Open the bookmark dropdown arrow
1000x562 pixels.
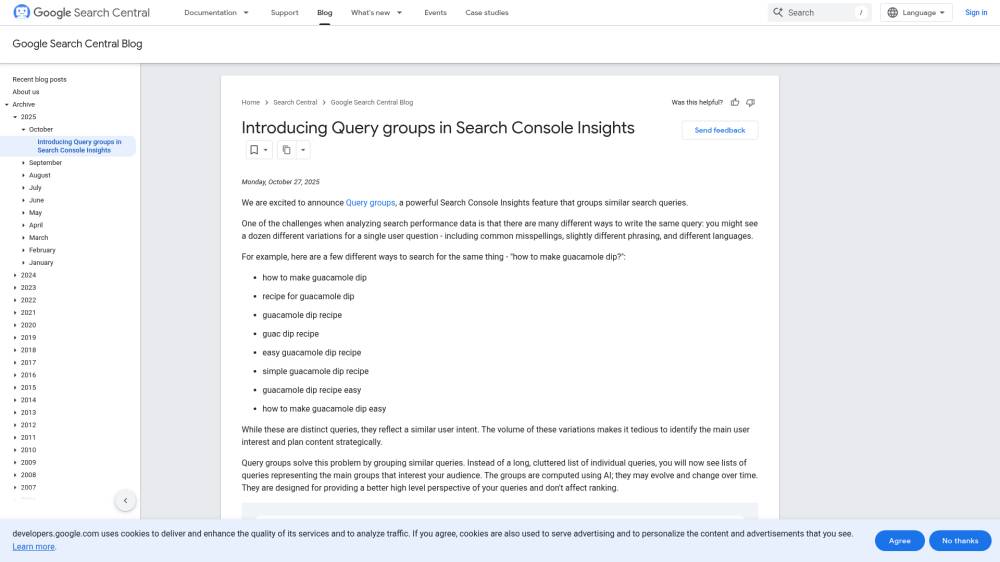pyautogui.click(x=266, y=150)
